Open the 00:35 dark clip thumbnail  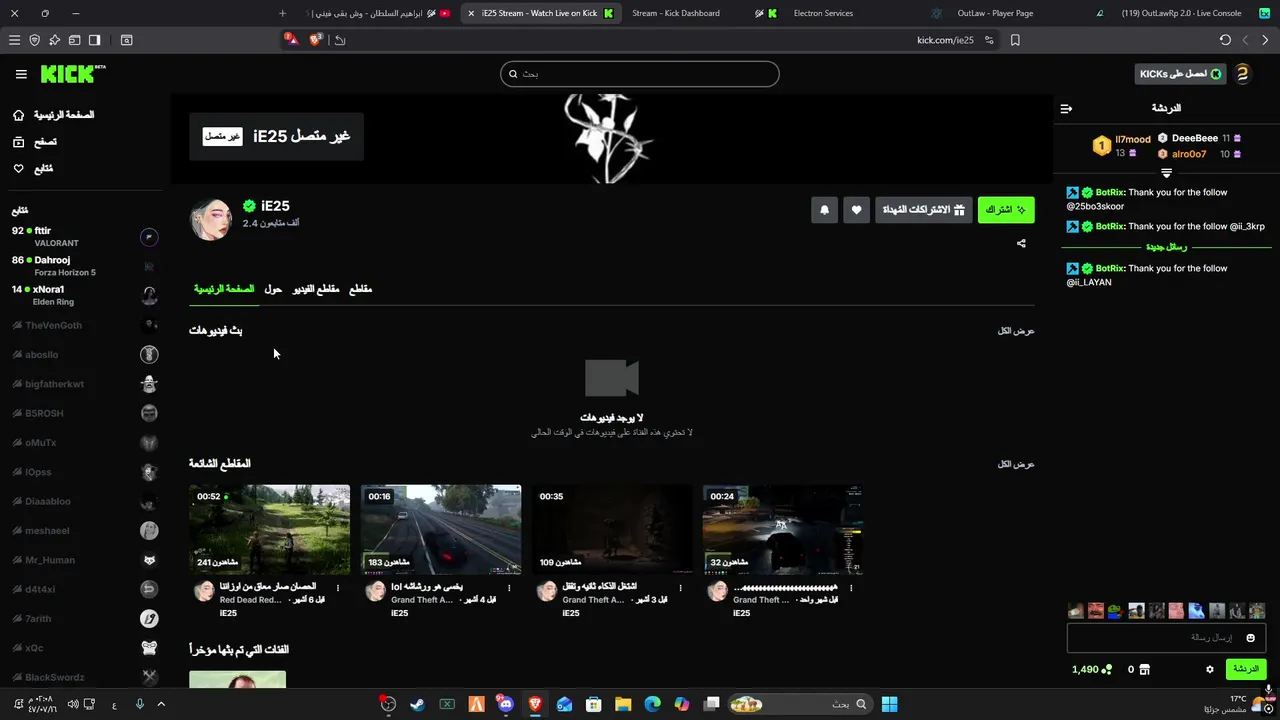point(612,530)
